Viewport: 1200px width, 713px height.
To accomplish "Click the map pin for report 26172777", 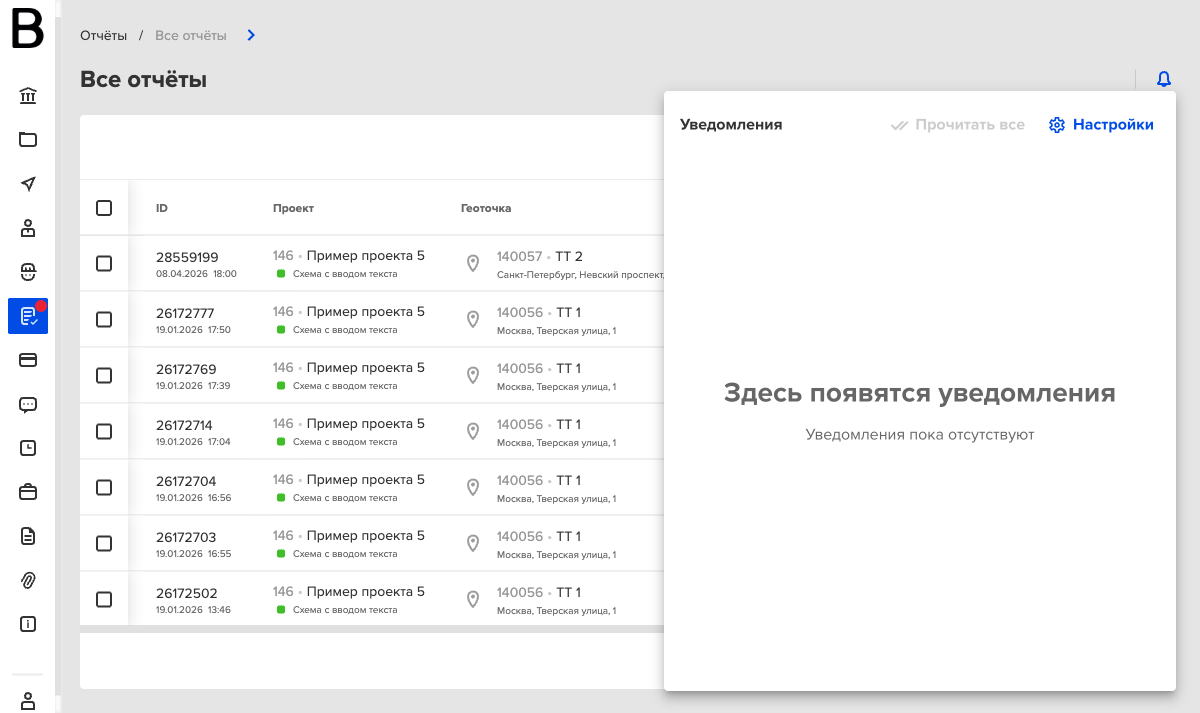I will pos(473,320).
